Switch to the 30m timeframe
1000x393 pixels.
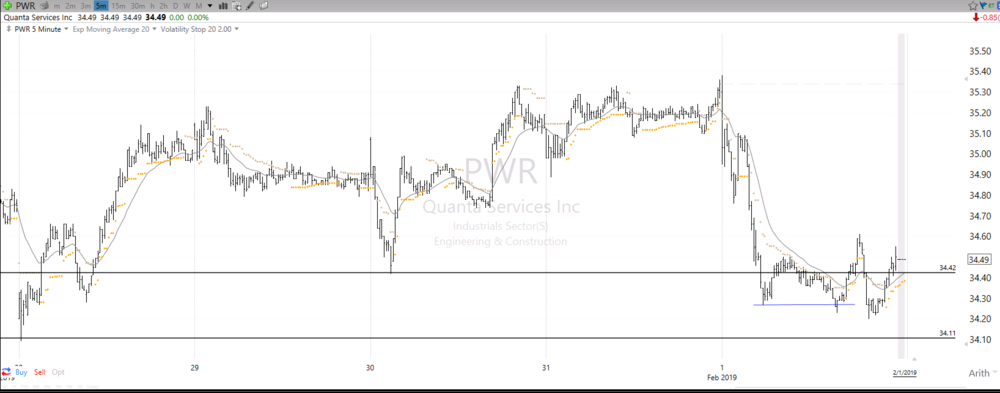pyautogui.click(x=138, y=6)
